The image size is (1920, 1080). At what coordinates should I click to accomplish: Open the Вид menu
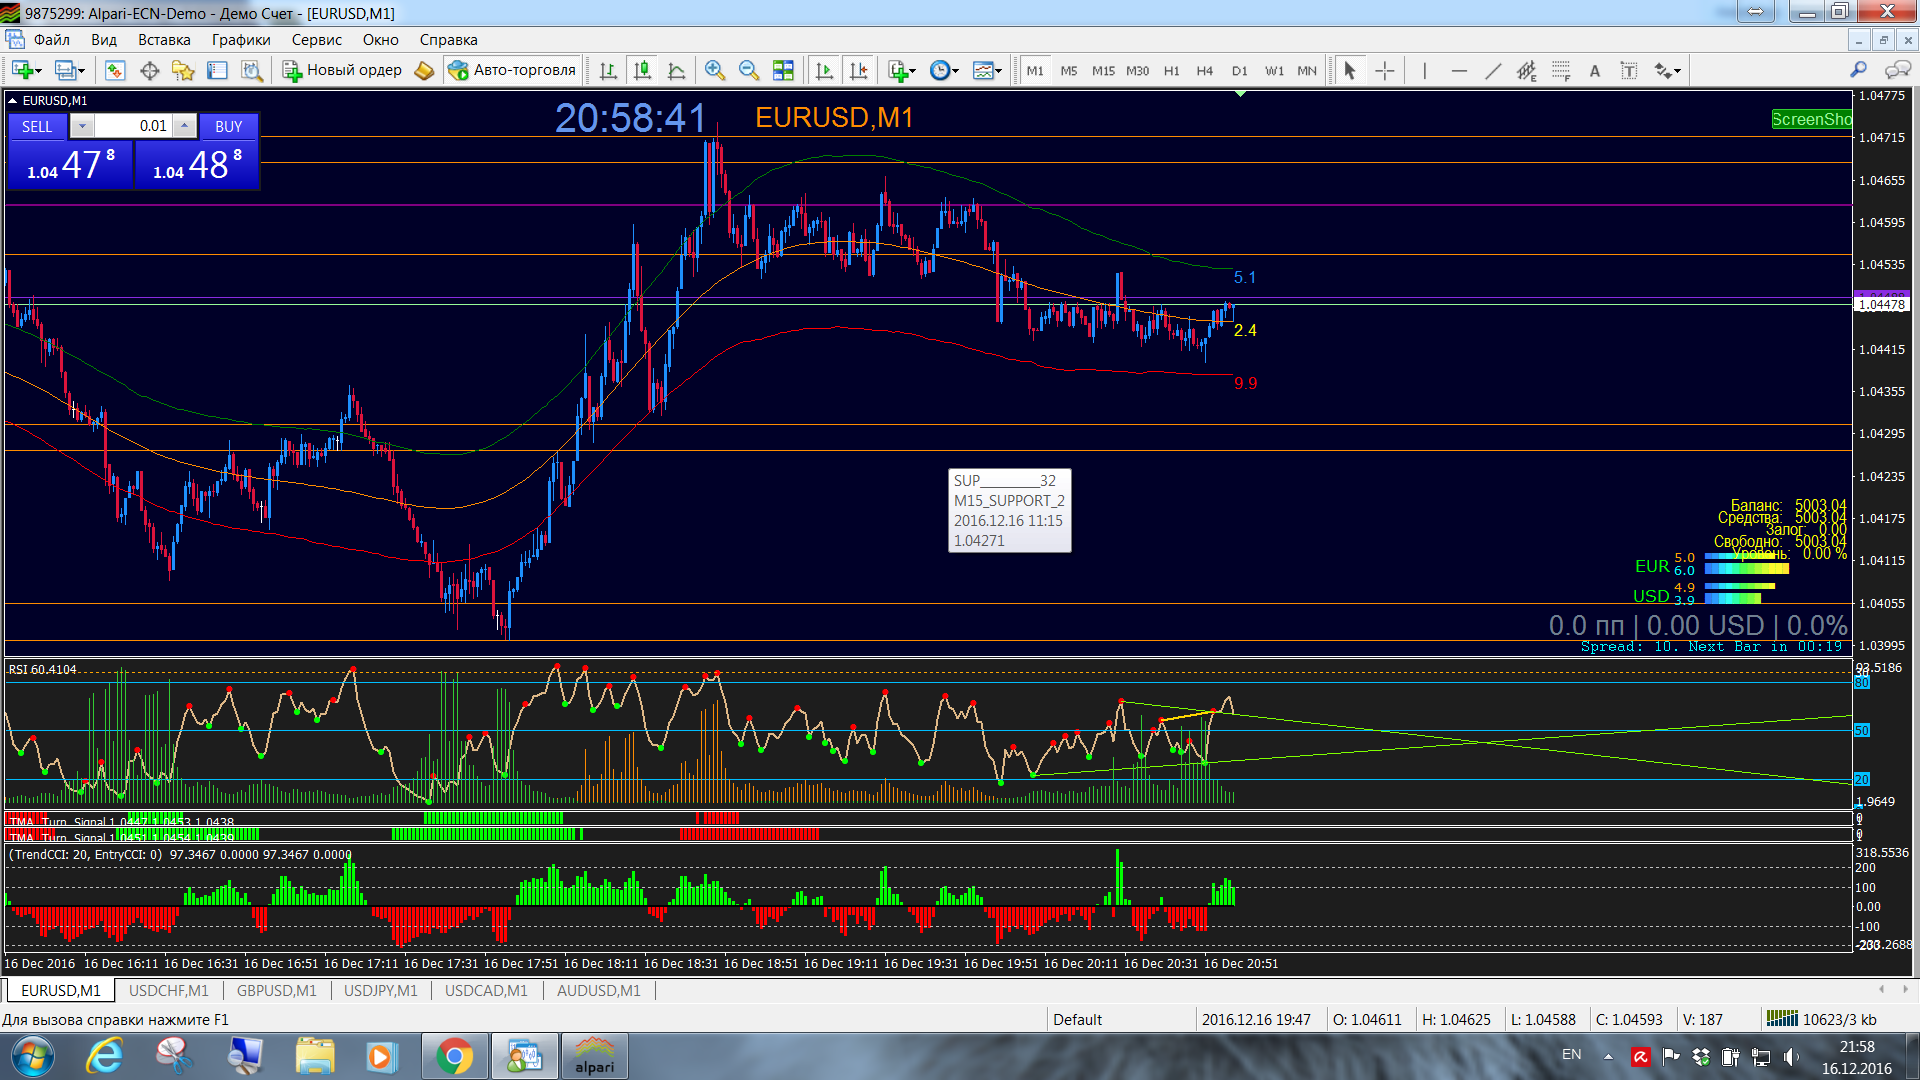pos(104,40)
